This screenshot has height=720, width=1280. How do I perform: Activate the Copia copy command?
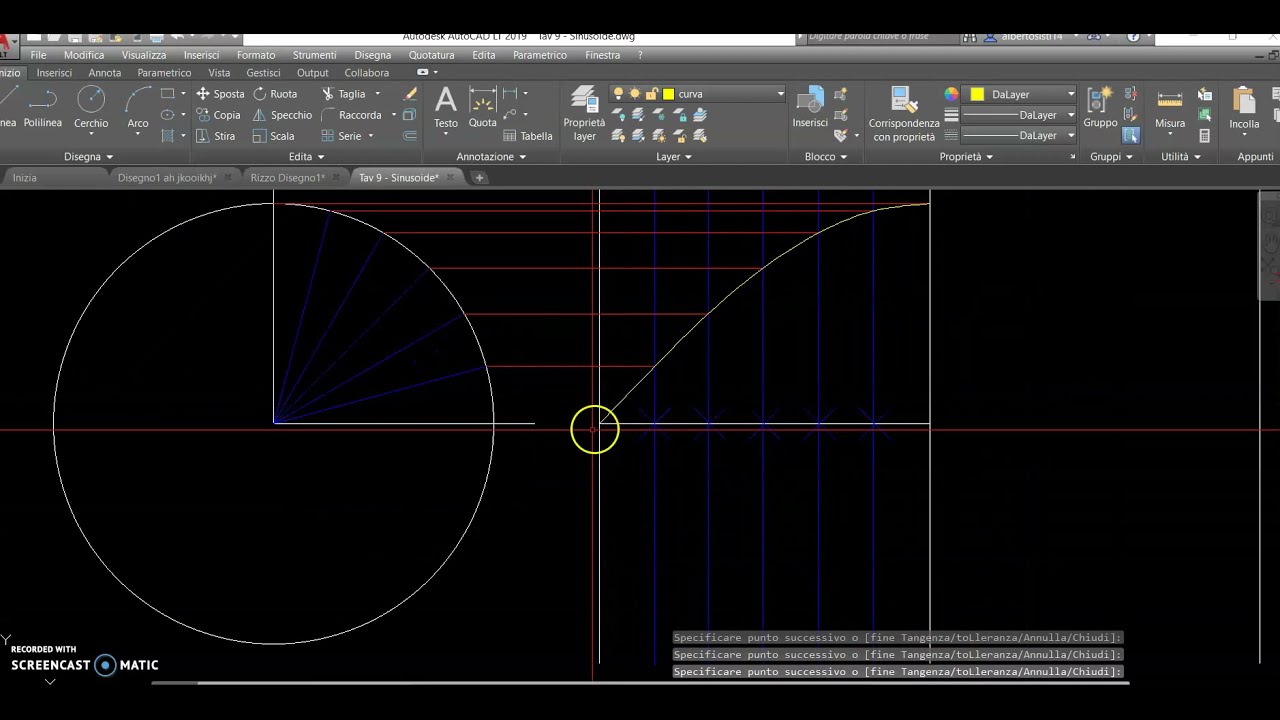pos(218,115)
